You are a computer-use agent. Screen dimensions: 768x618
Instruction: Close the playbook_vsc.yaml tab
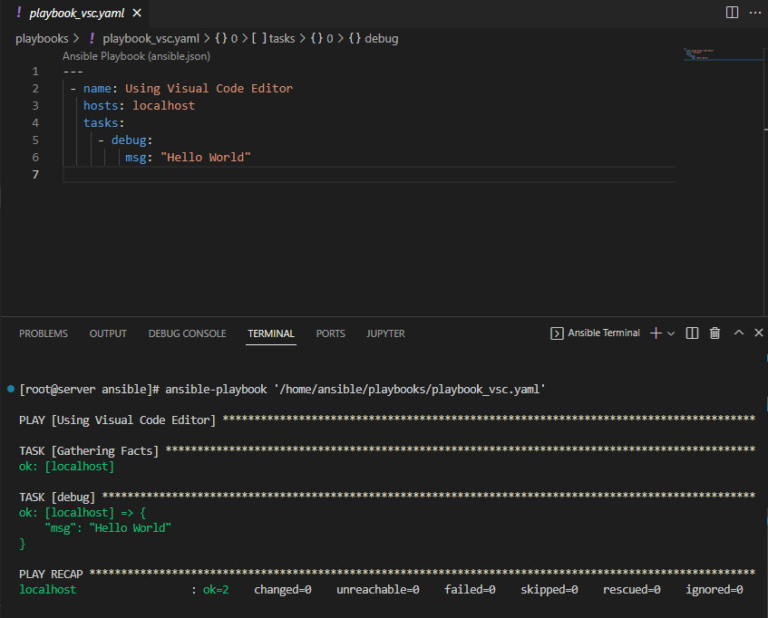coord(137,13)
